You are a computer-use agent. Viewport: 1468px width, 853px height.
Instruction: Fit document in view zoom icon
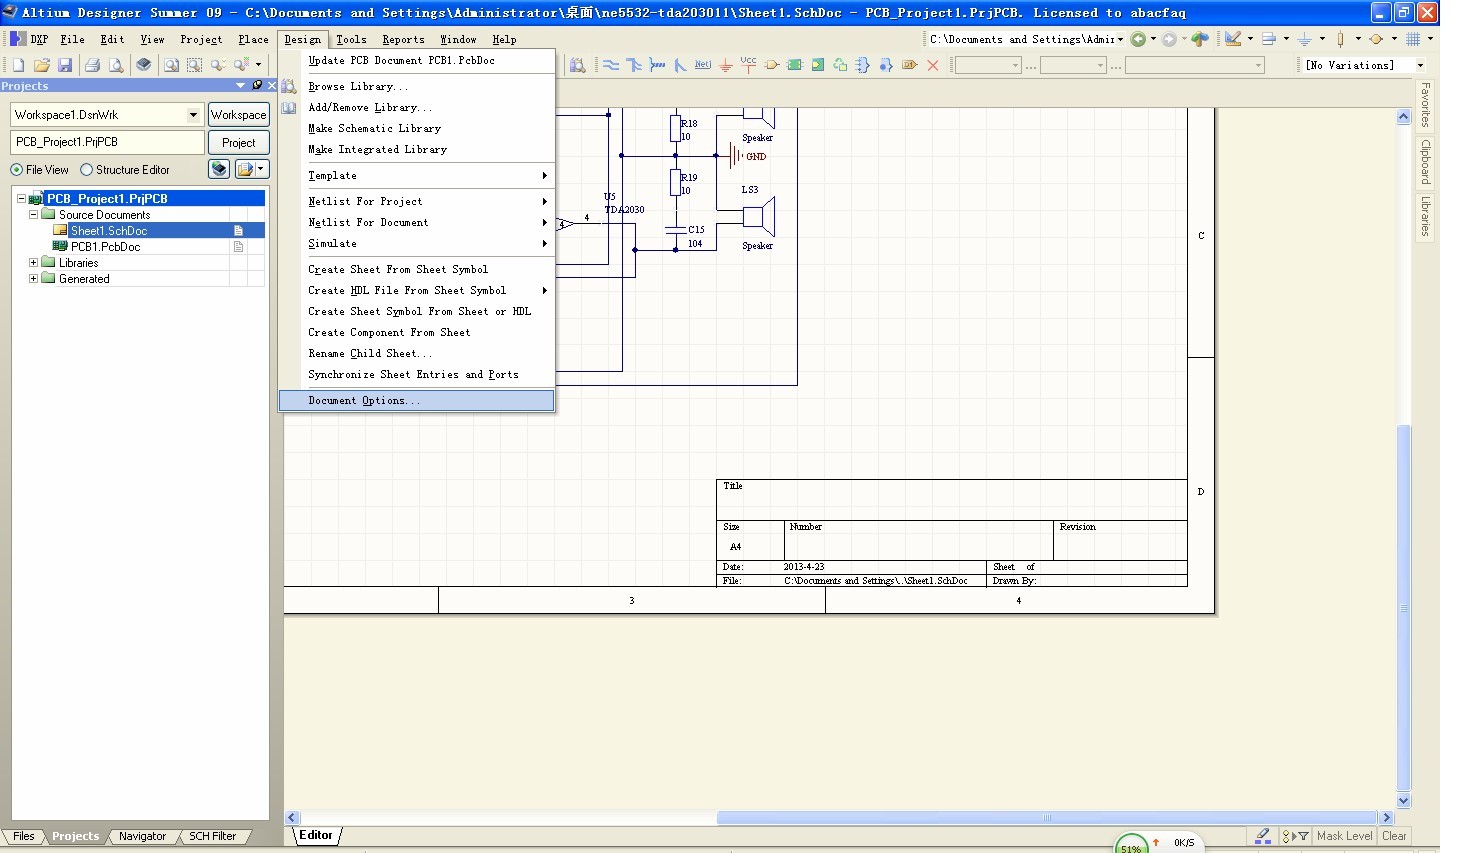pos(172,65)
